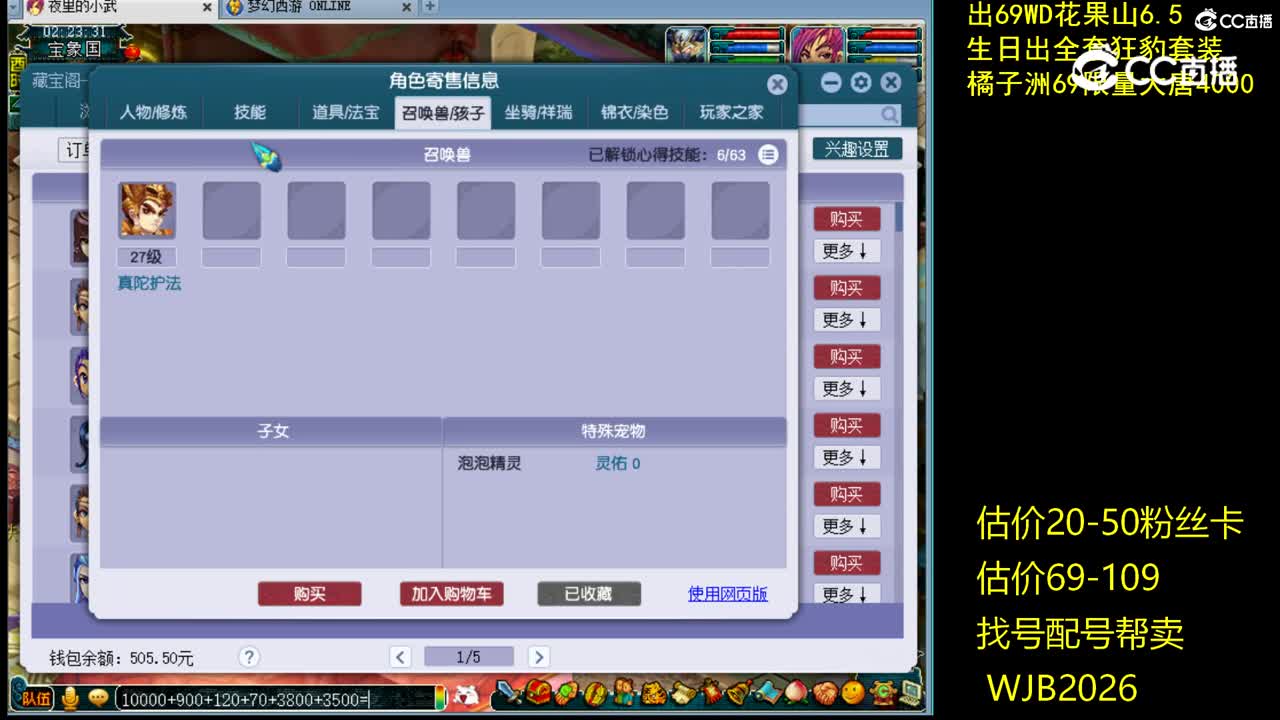Viewport: 1280px width, 720px height.
Task: Select the 召唤兽/孩子 tab
Action: (x=443, y=113)
